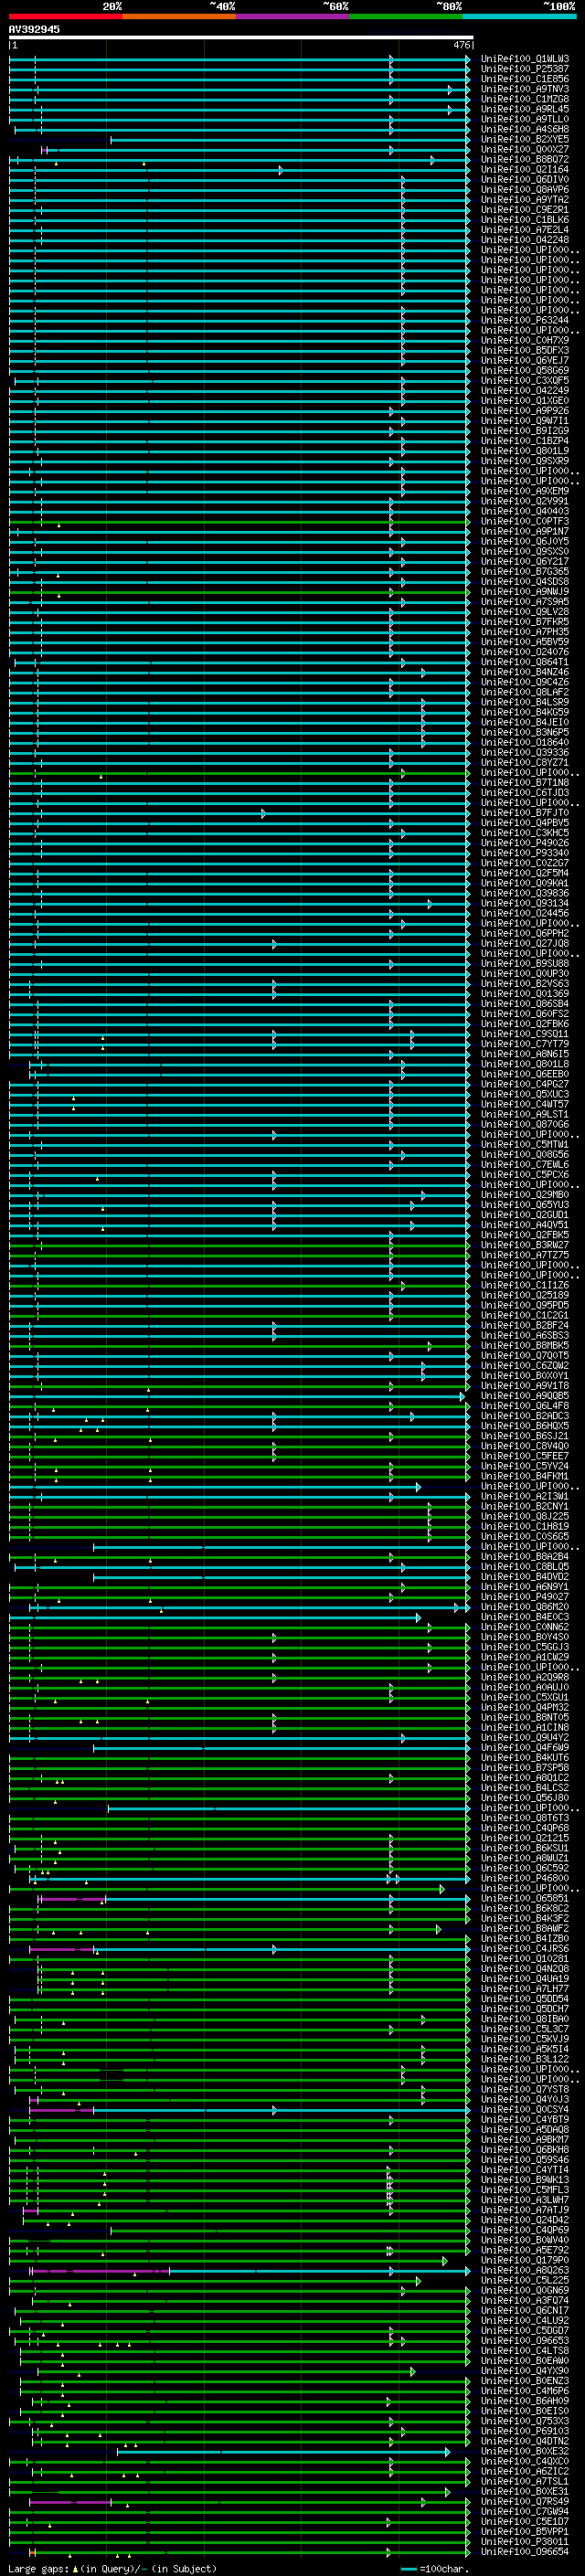Image resolution: width=585 pixels, height=2576 pixels.
Task: Click hit label UniRef100_A4S6H8
Action: click(x=525, y=129)
